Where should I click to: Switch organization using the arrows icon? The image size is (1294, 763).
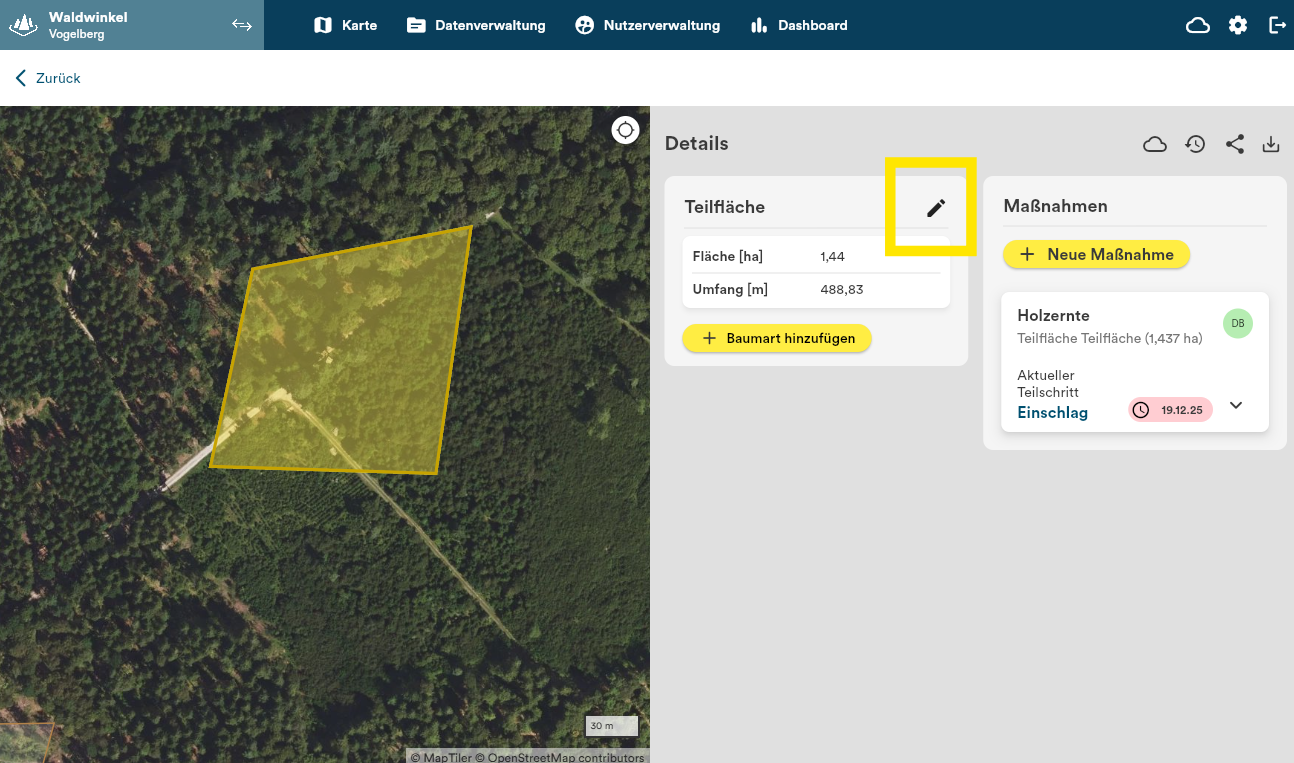[241, 25]
